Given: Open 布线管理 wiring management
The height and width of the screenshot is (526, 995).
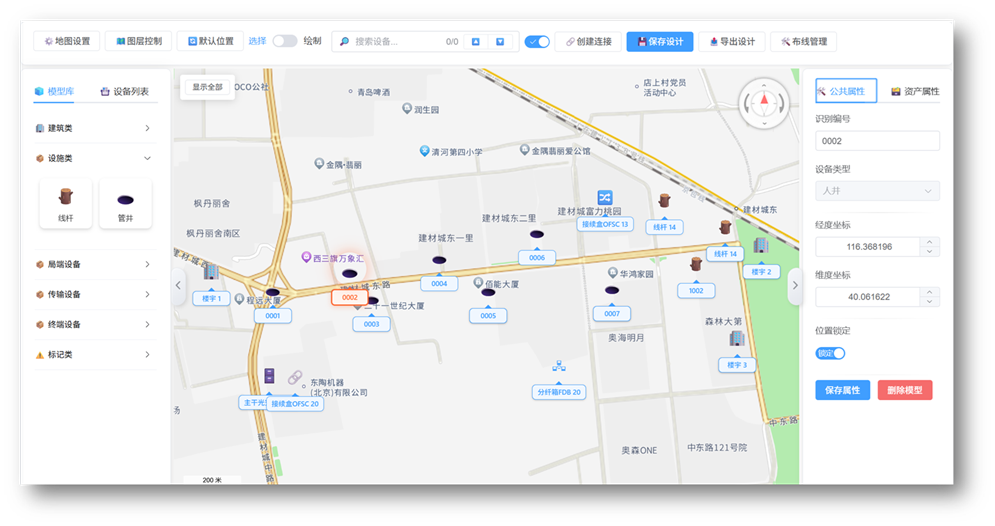Looking at the screenshot, I should [x=803, y=42].
